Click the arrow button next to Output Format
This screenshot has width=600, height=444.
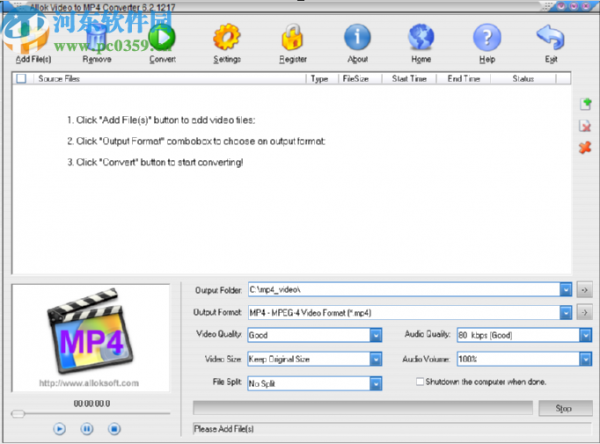tap(585, 313)
